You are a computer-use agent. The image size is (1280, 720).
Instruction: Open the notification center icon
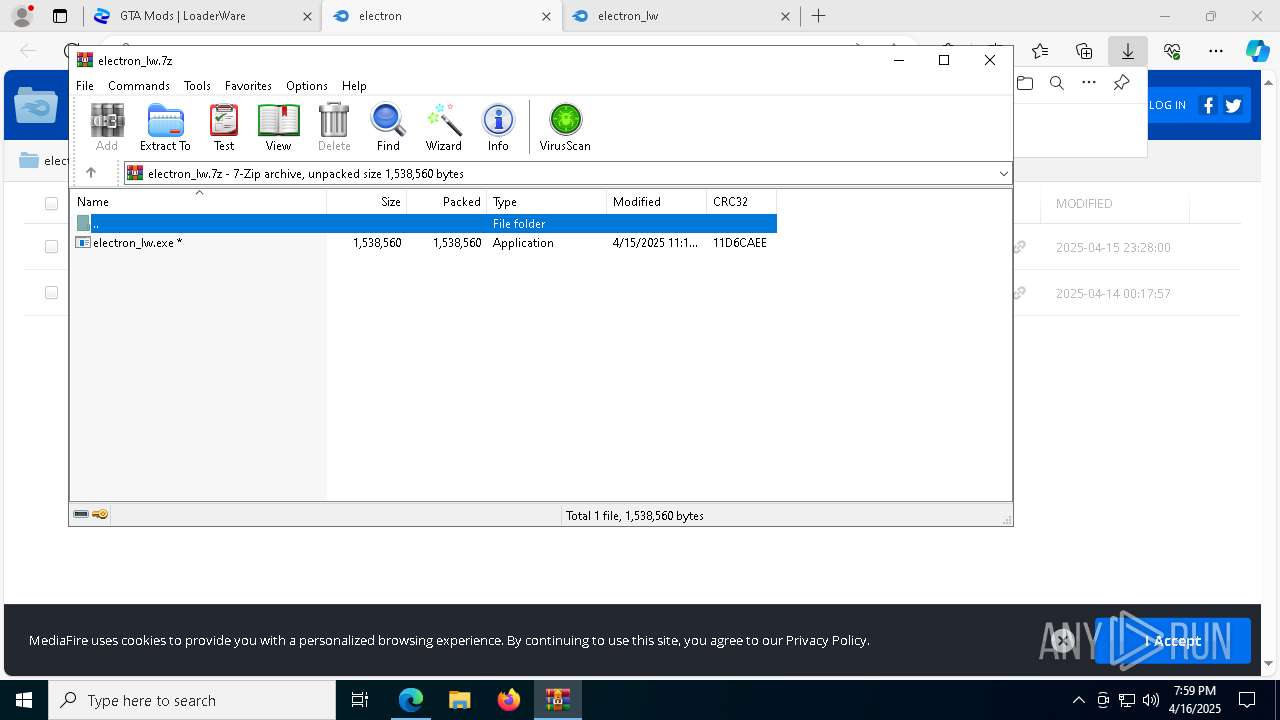(x=1247, y=700)
